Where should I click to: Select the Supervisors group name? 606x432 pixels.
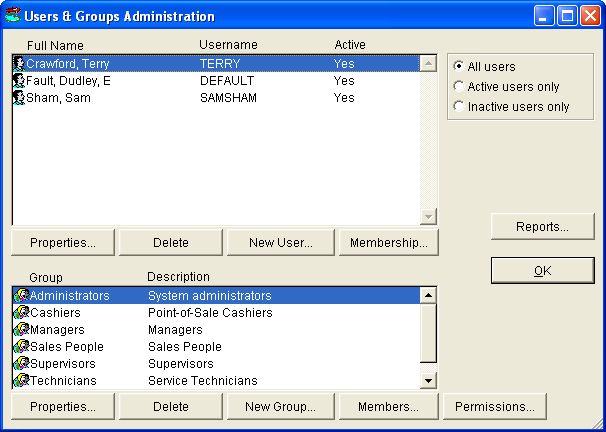[63, 363]
